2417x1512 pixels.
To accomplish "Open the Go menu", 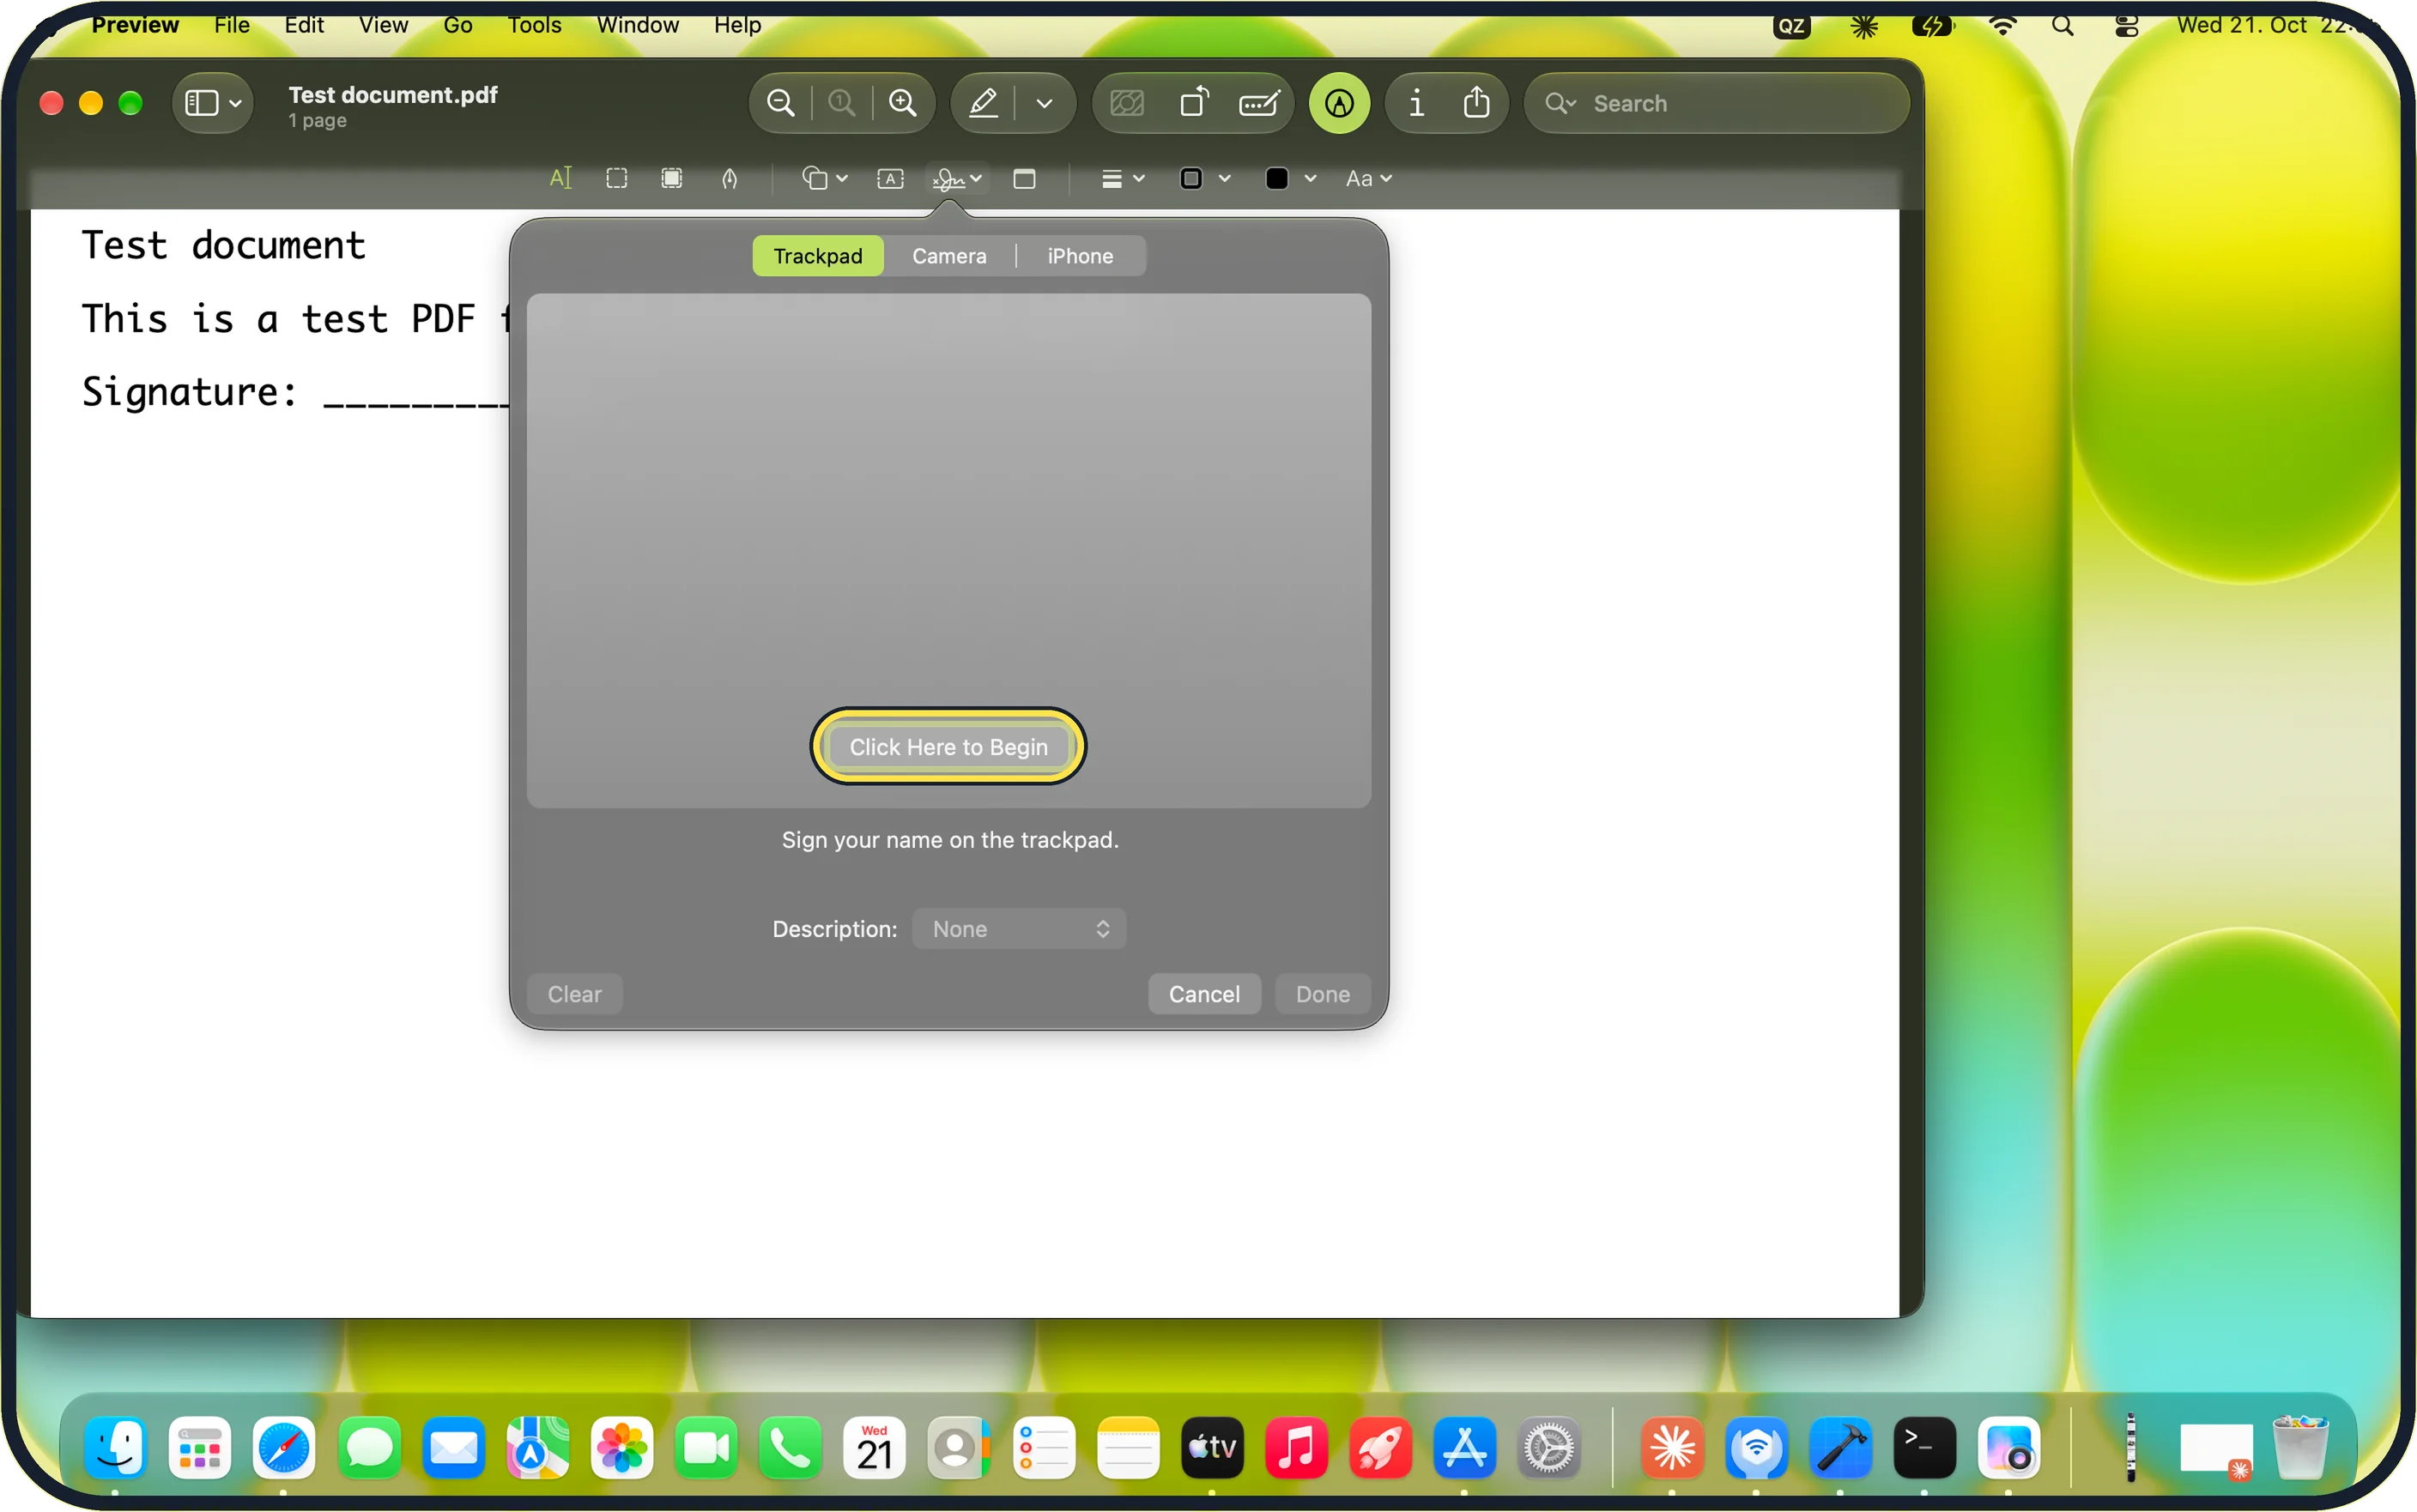I will coord(457,25).
